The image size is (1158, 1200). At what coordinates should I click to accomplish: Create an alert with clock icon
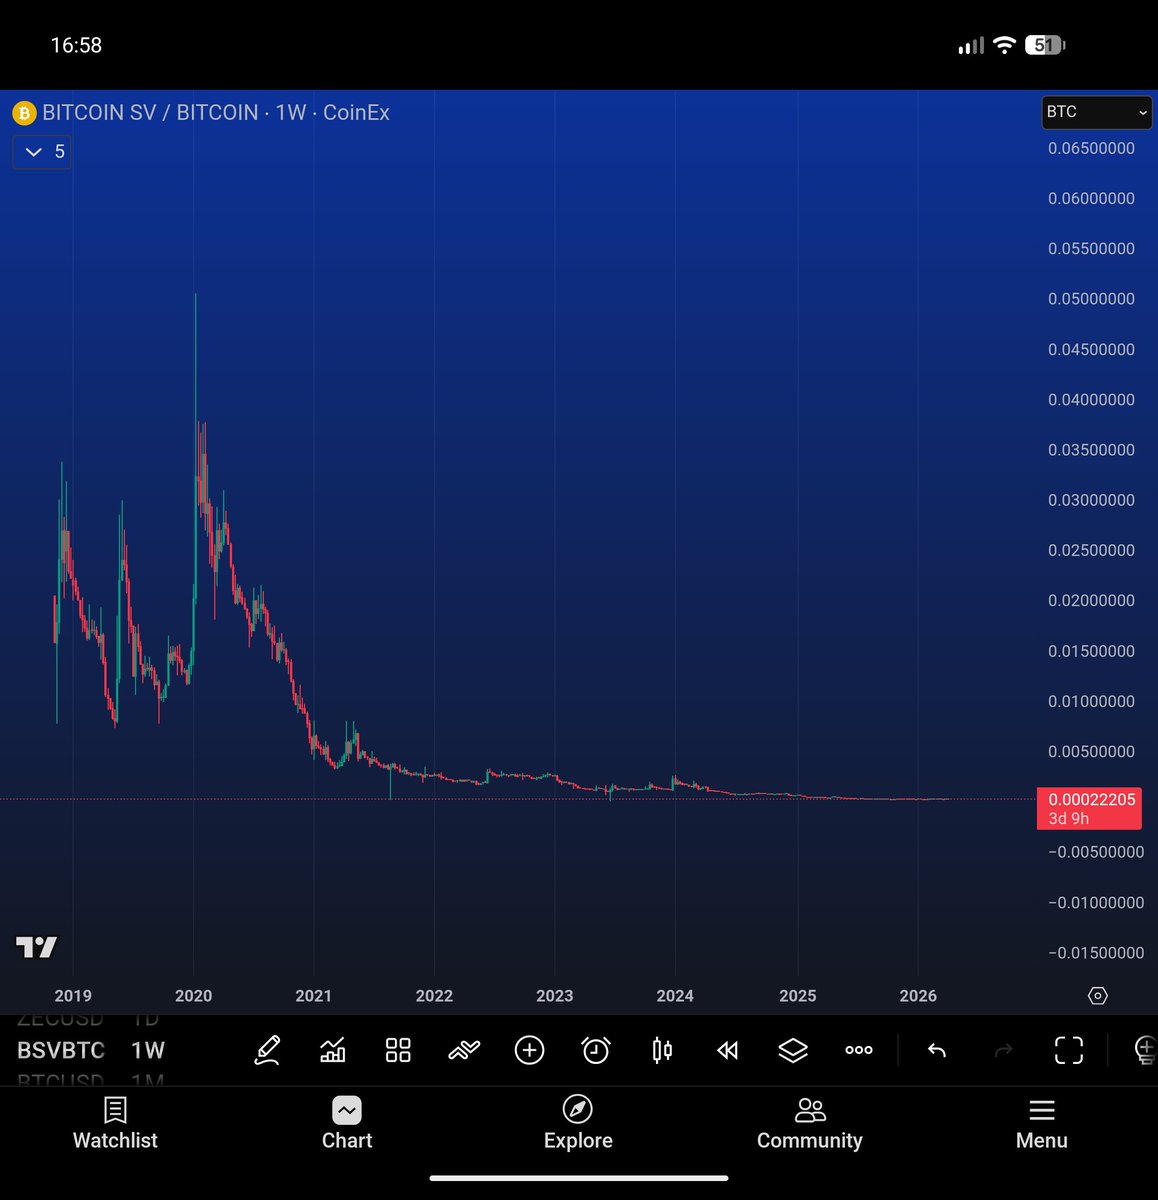pos(596,1050)
